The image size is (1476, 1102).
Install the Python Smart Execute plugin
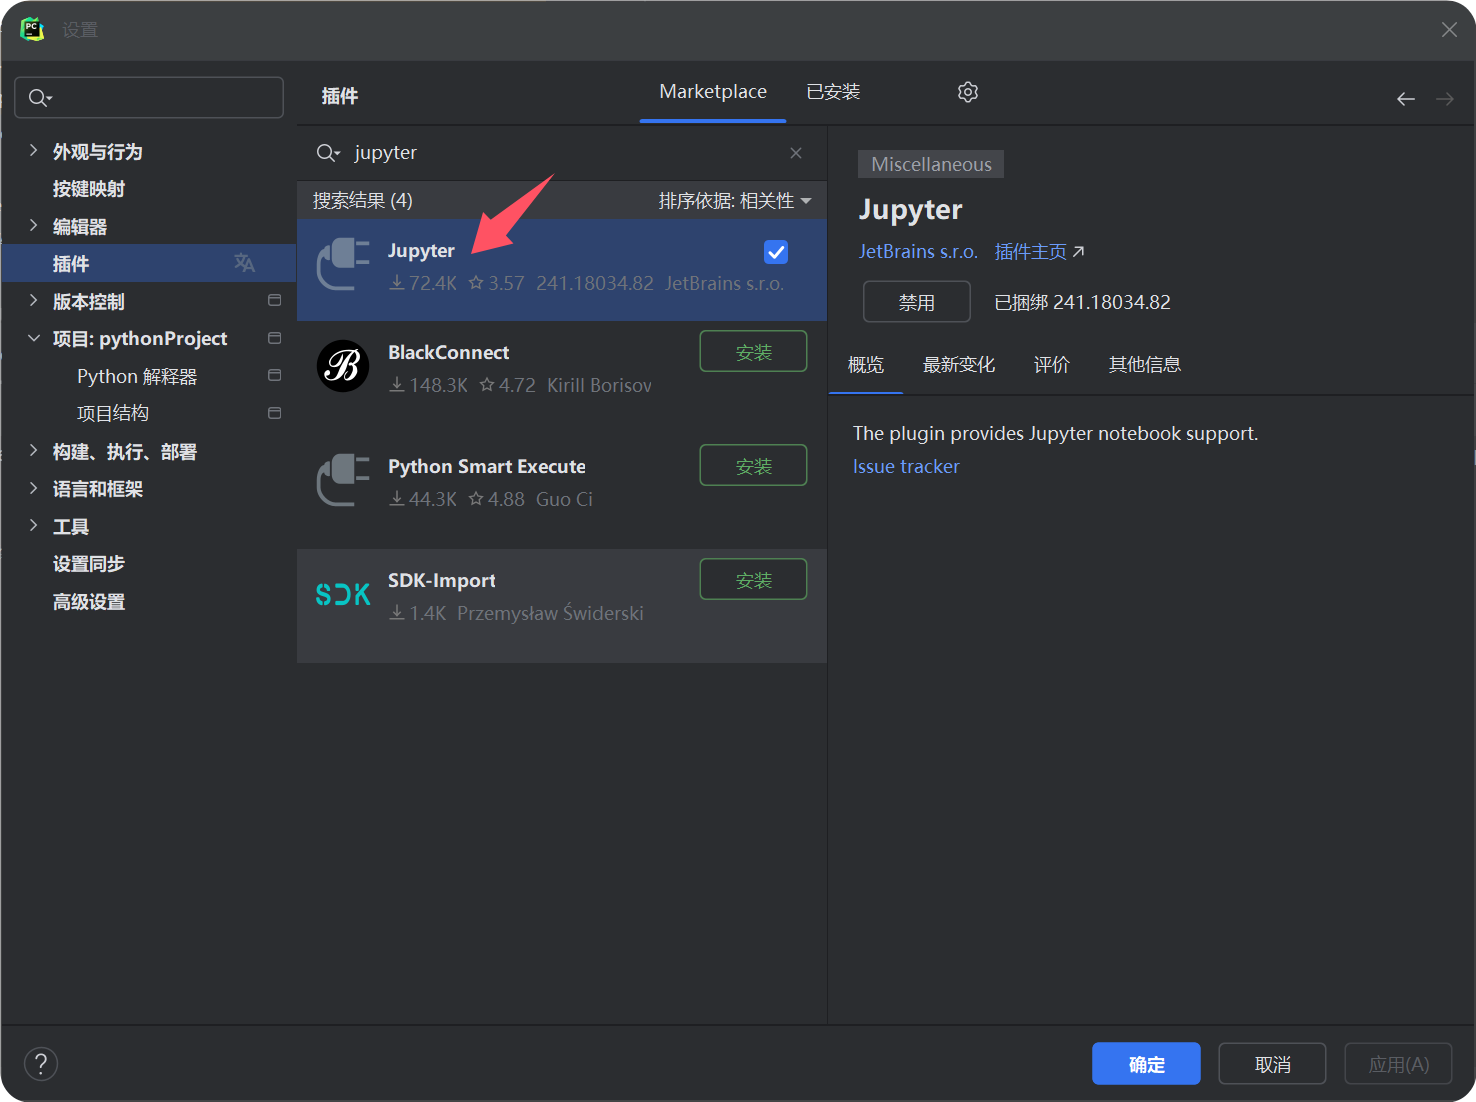click(x=753, y=466)
